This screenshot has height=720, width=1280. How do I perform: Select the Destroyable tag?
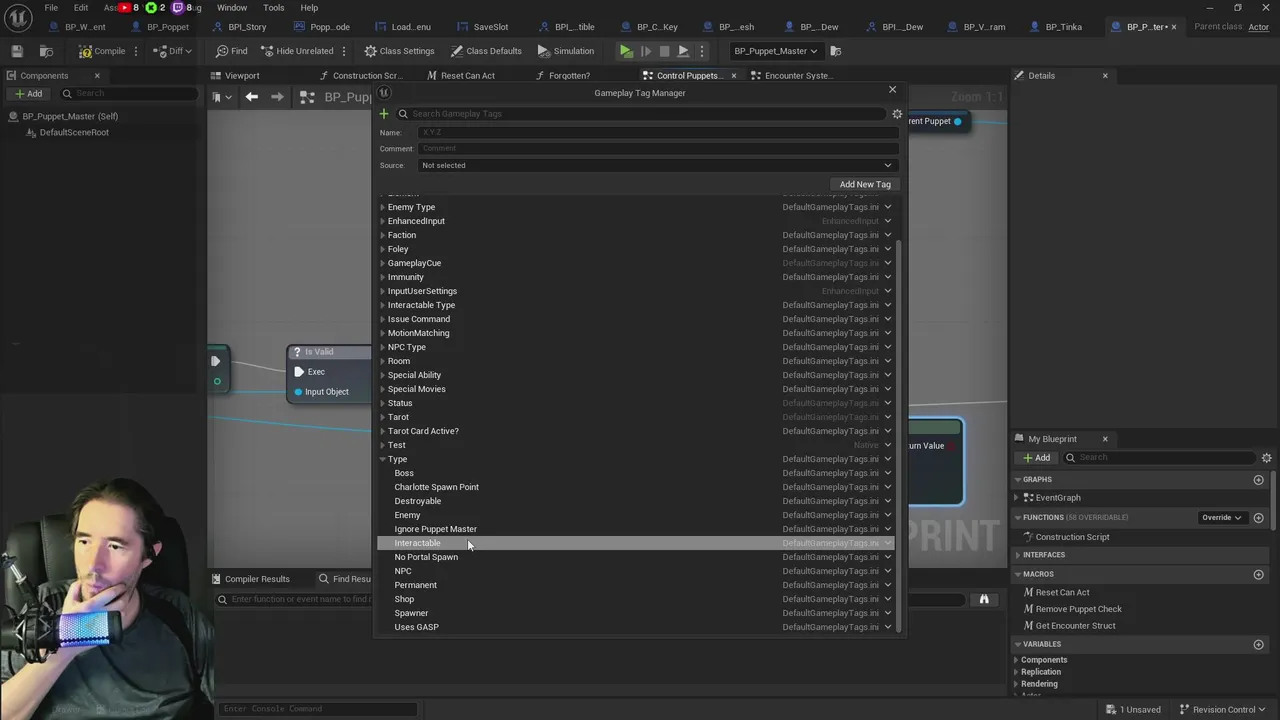point(417,501)
